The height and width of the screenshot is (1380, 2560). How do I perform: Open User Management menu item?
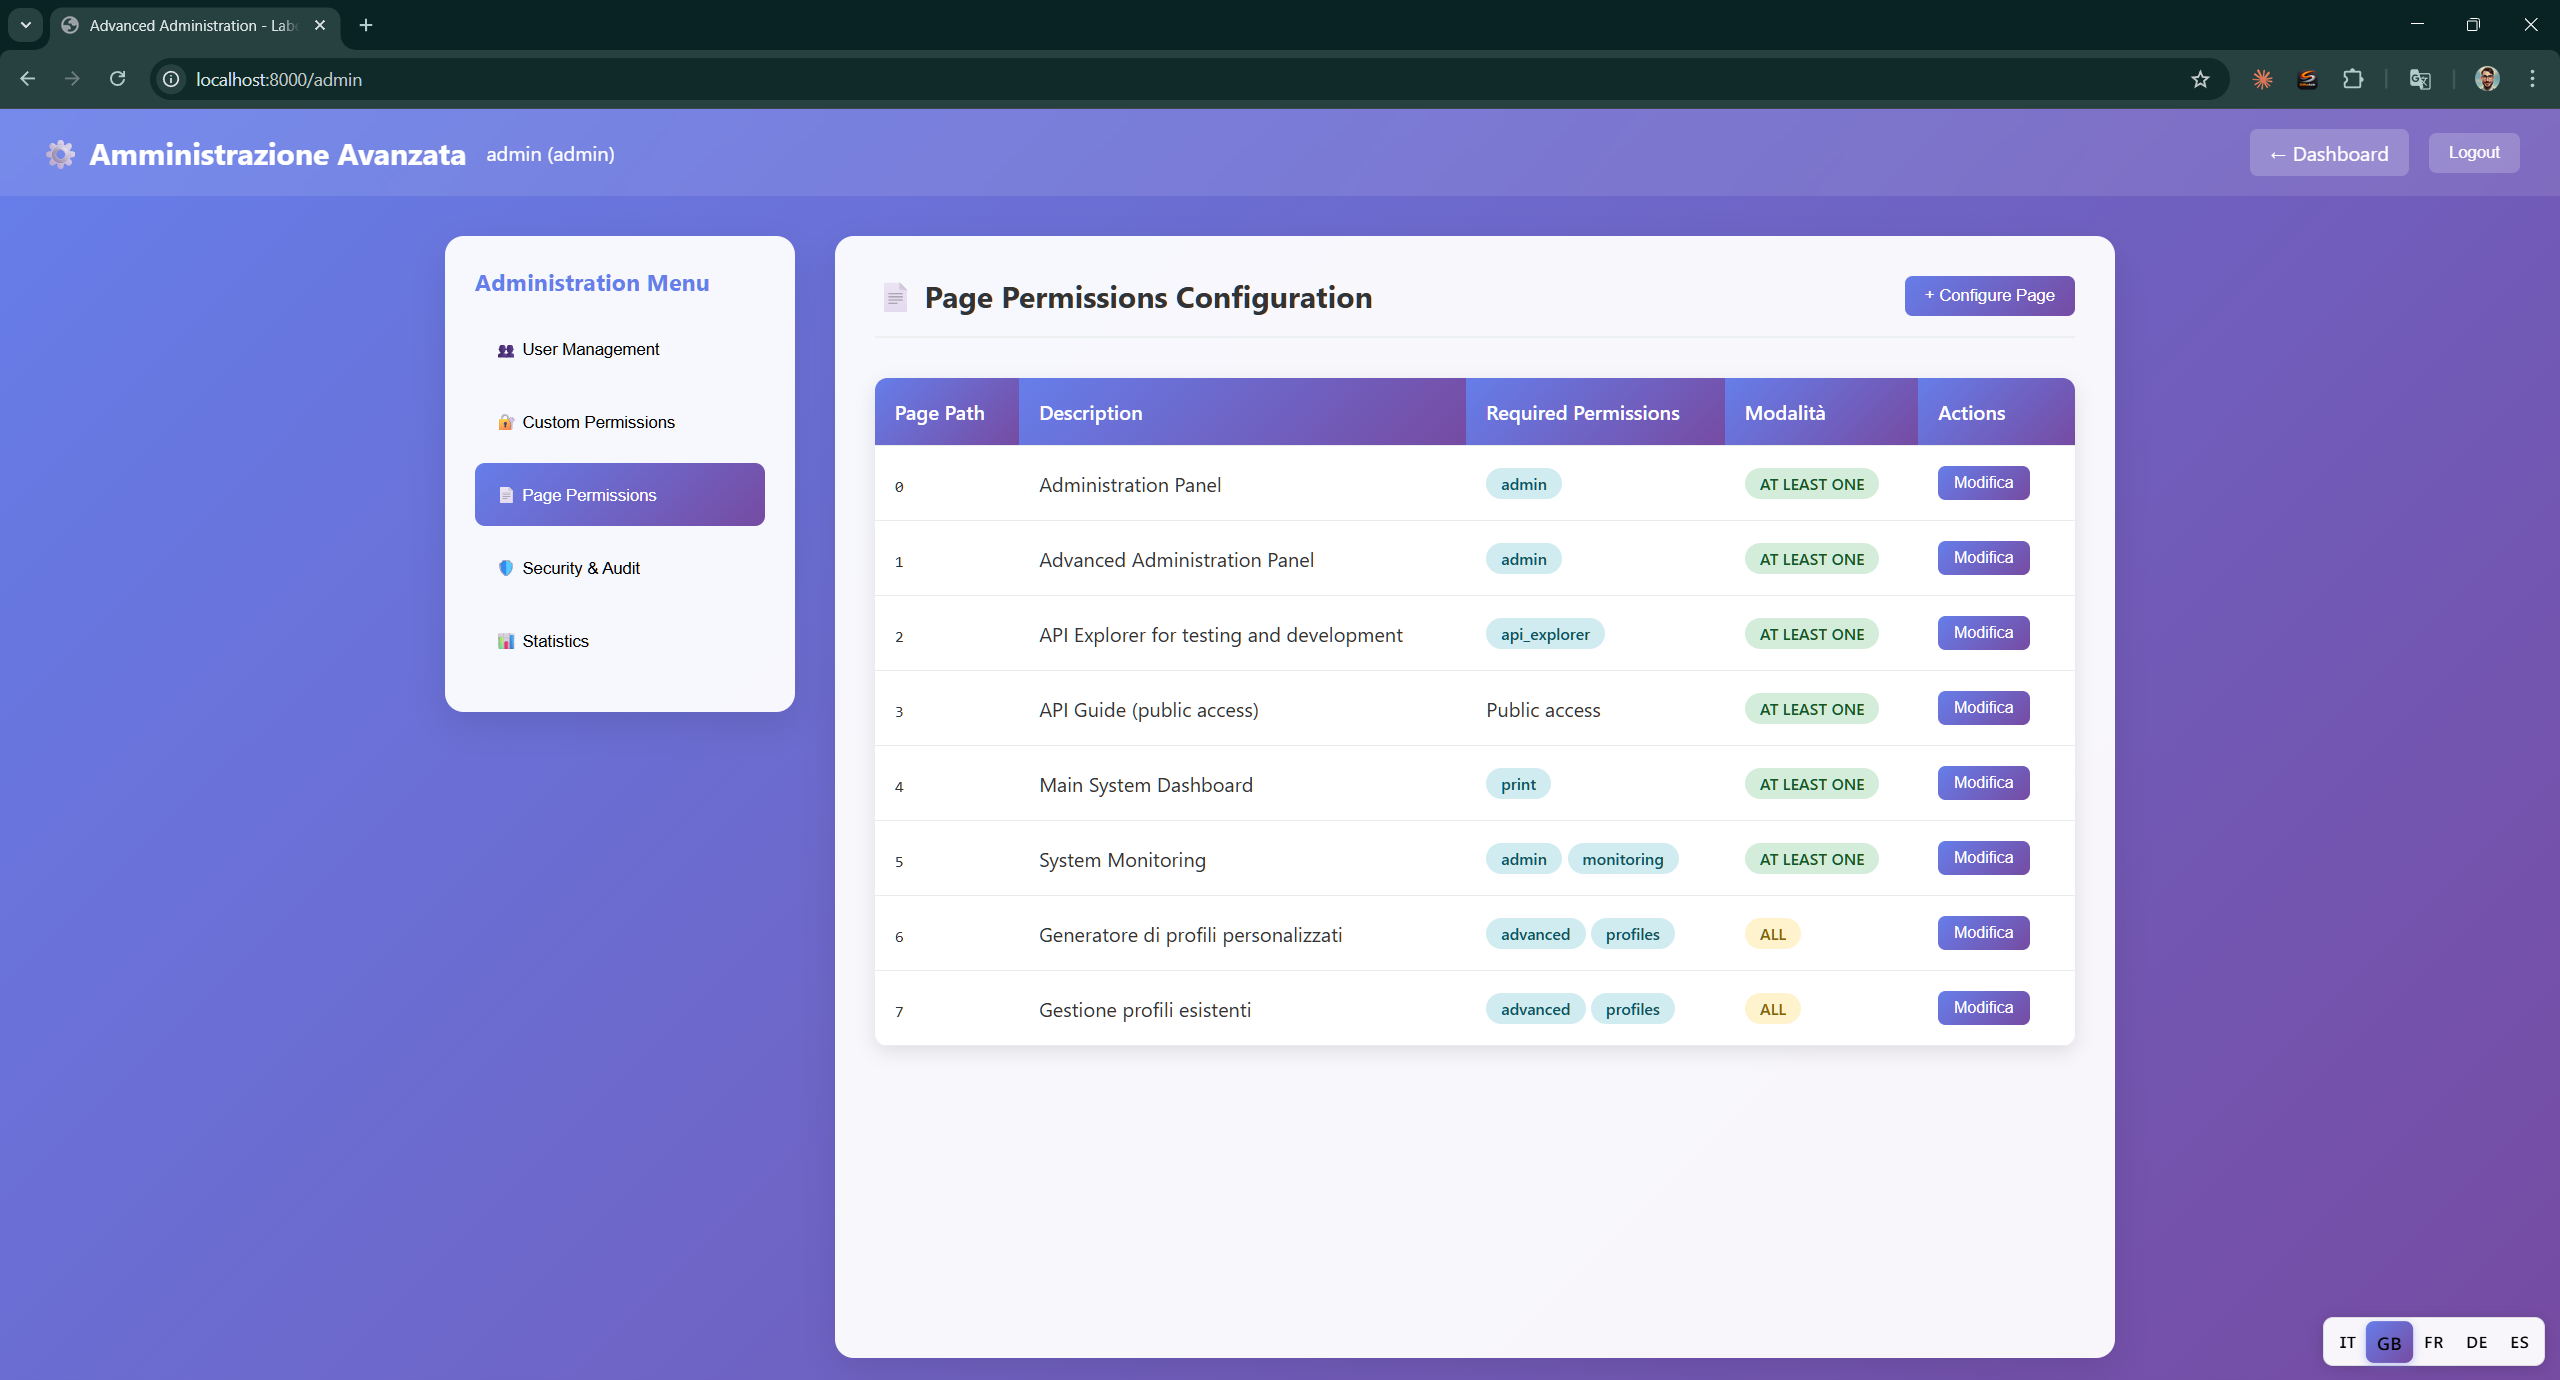point(620,349)
